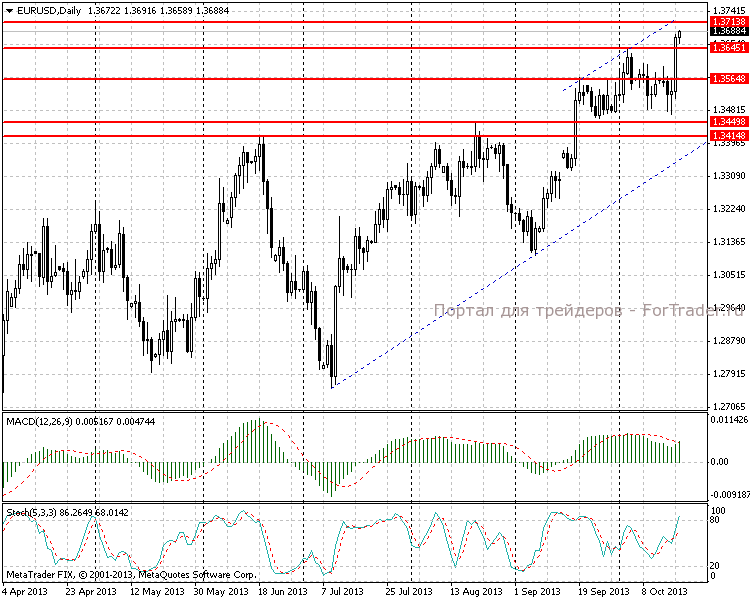Click the 80 level on Stochastic scale
The width and height of the screenshot is (750, 600).
click(715, 520)
